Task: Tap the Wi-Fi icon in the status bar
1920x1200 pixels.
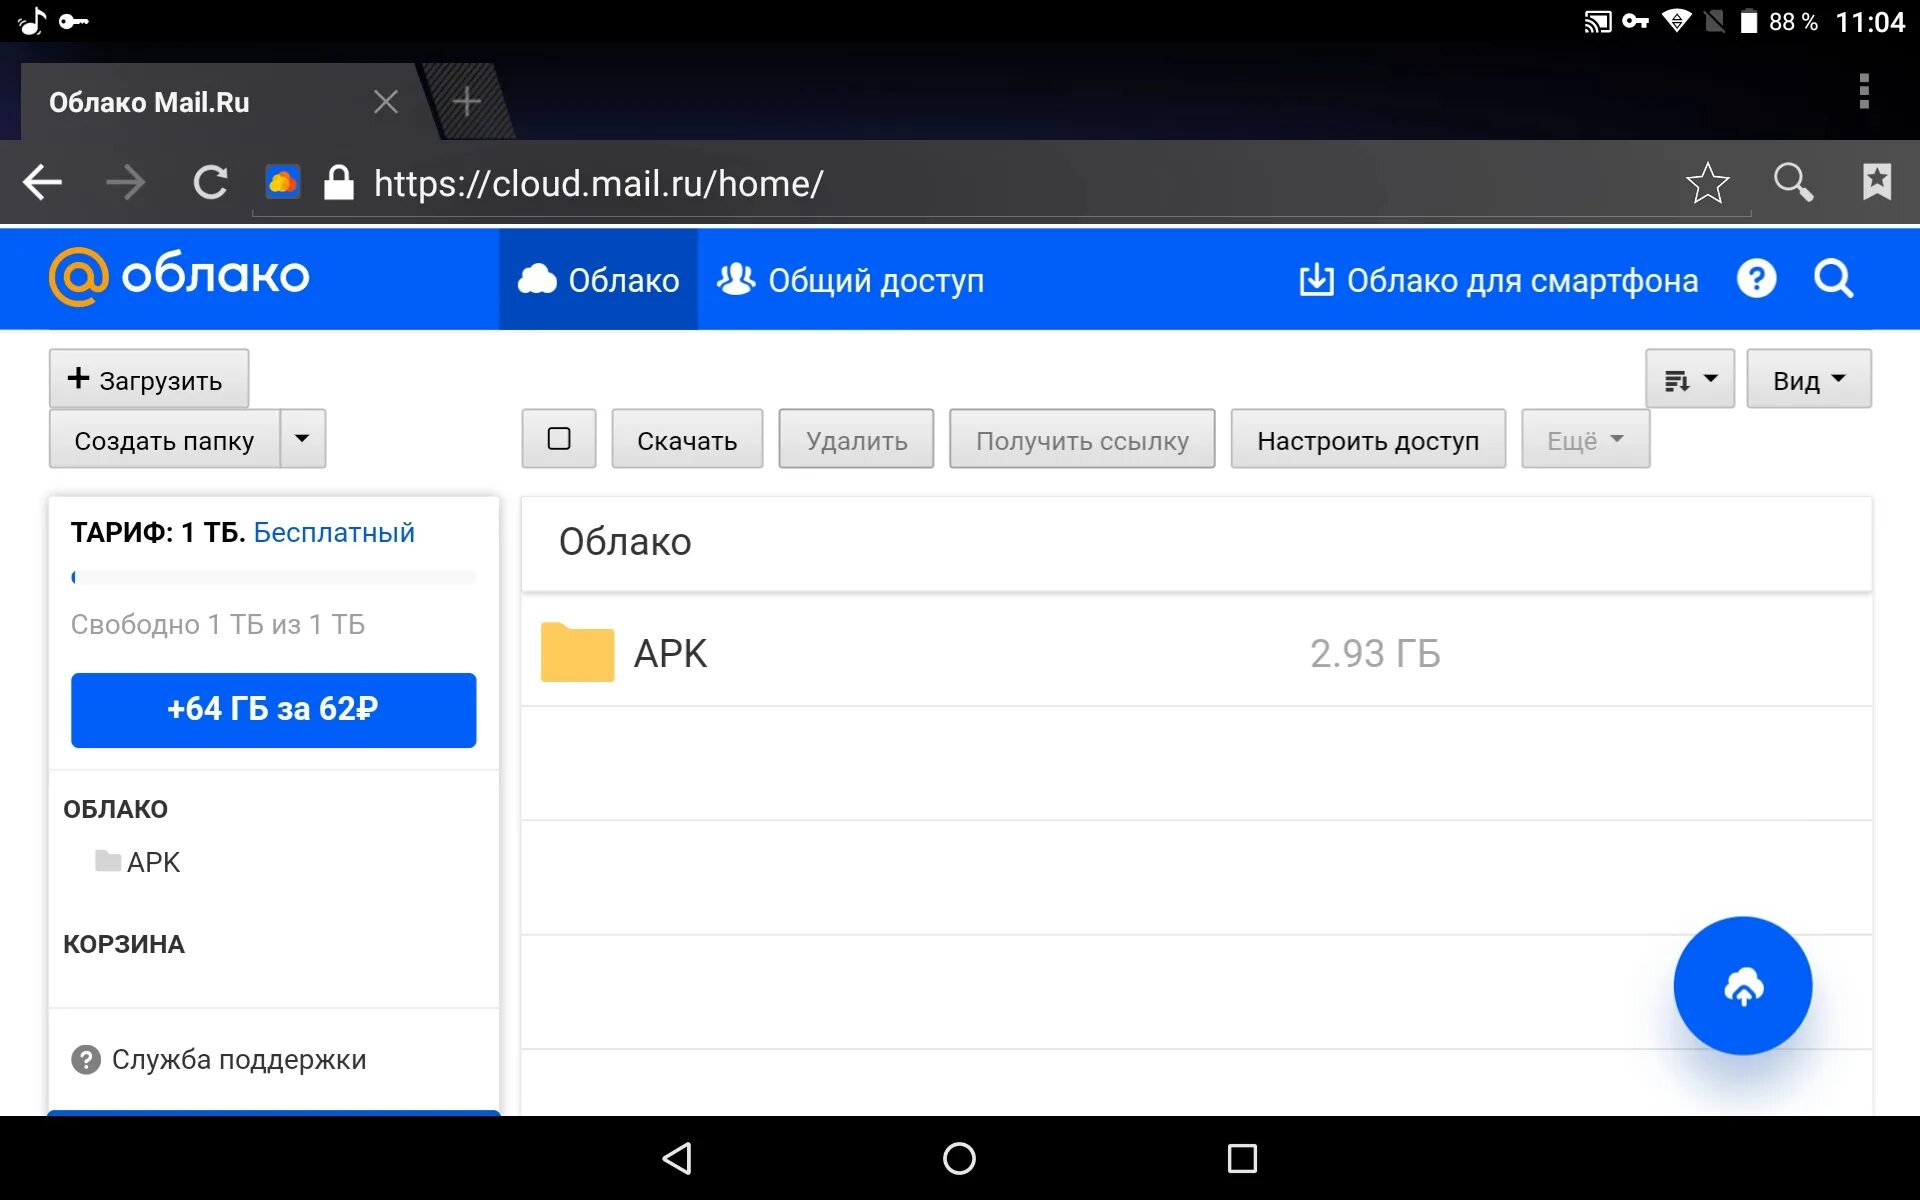Action: click(1677, 21)
